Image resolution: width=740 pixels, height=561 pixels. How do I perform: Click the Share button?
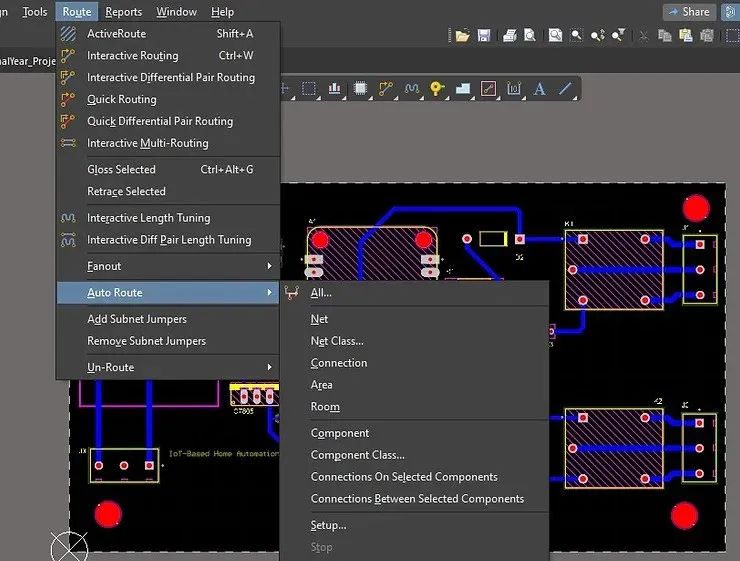click(689, 12)
